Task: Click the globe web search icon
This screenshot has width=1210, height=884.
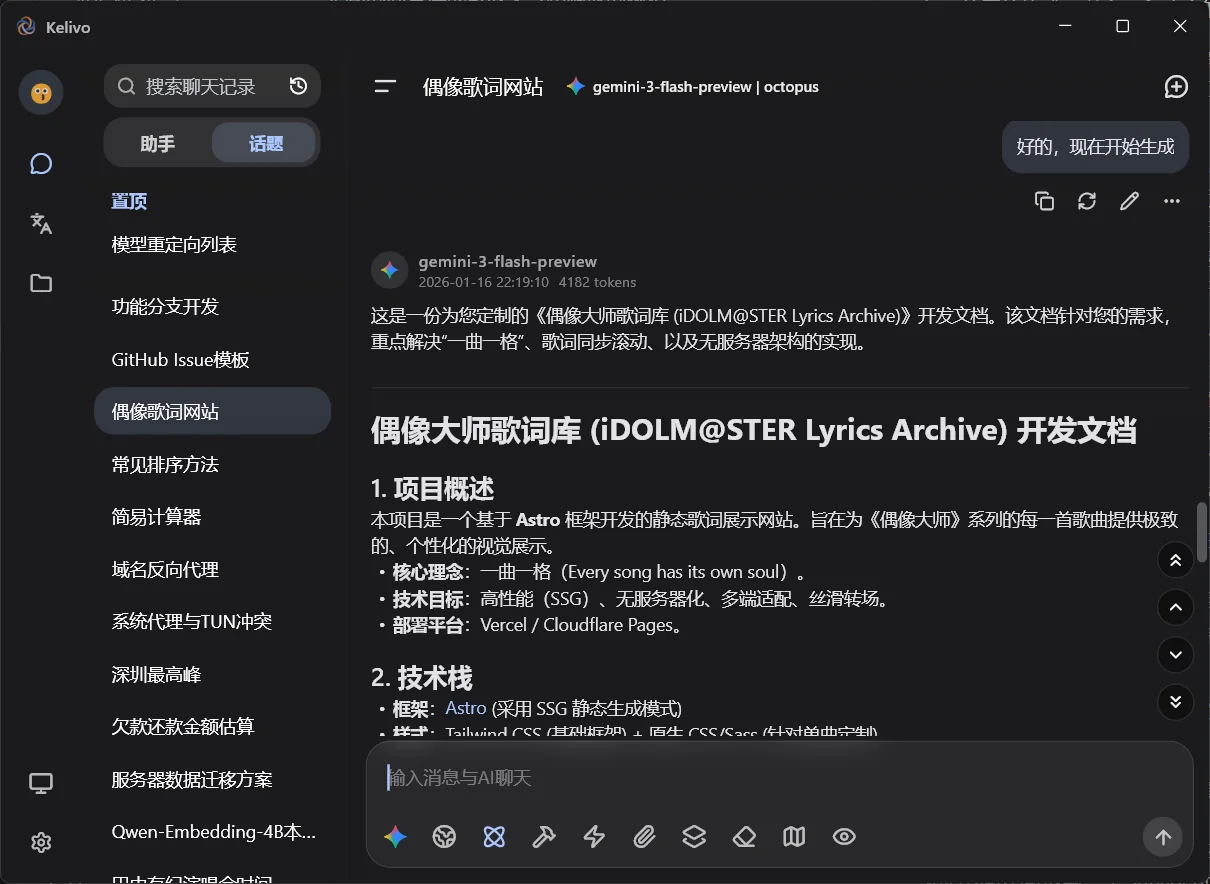Action: (x=444, y=837)
